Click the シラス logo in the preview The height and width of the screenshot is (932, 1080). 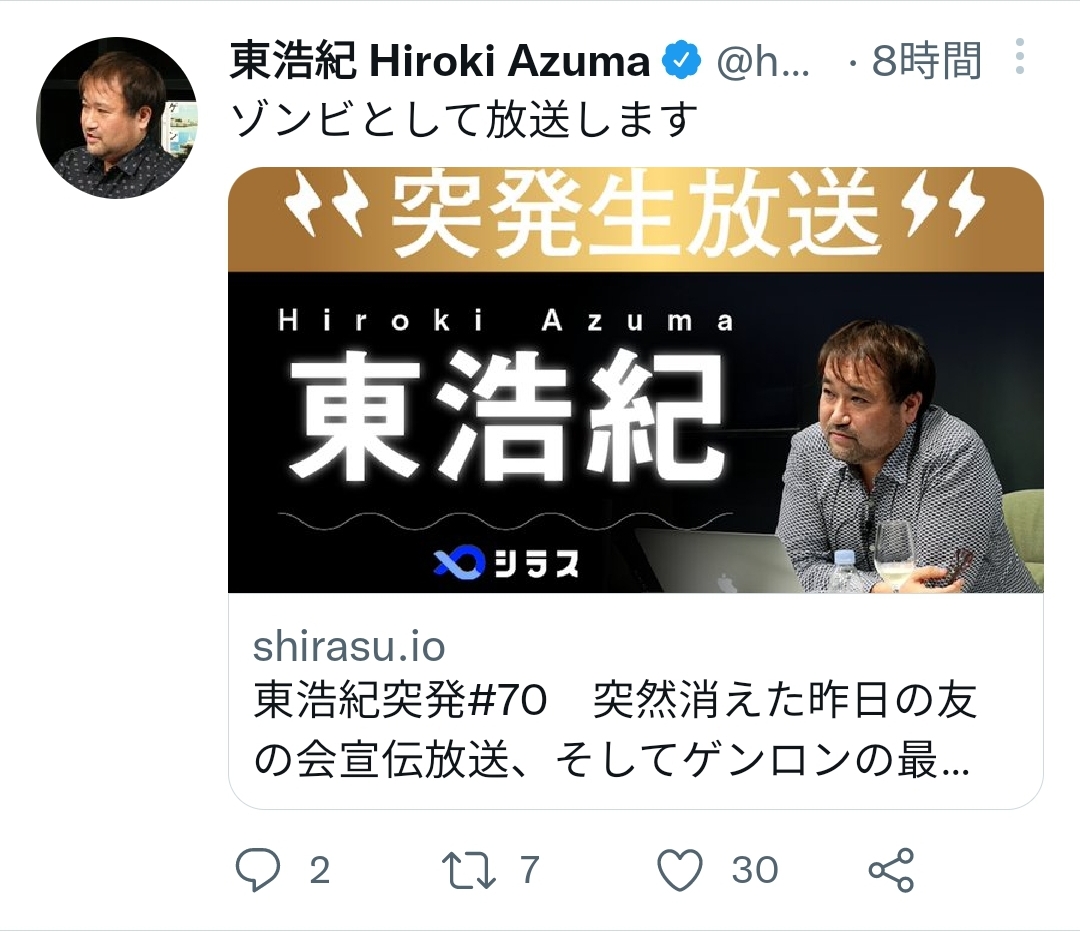coord(506,563)
